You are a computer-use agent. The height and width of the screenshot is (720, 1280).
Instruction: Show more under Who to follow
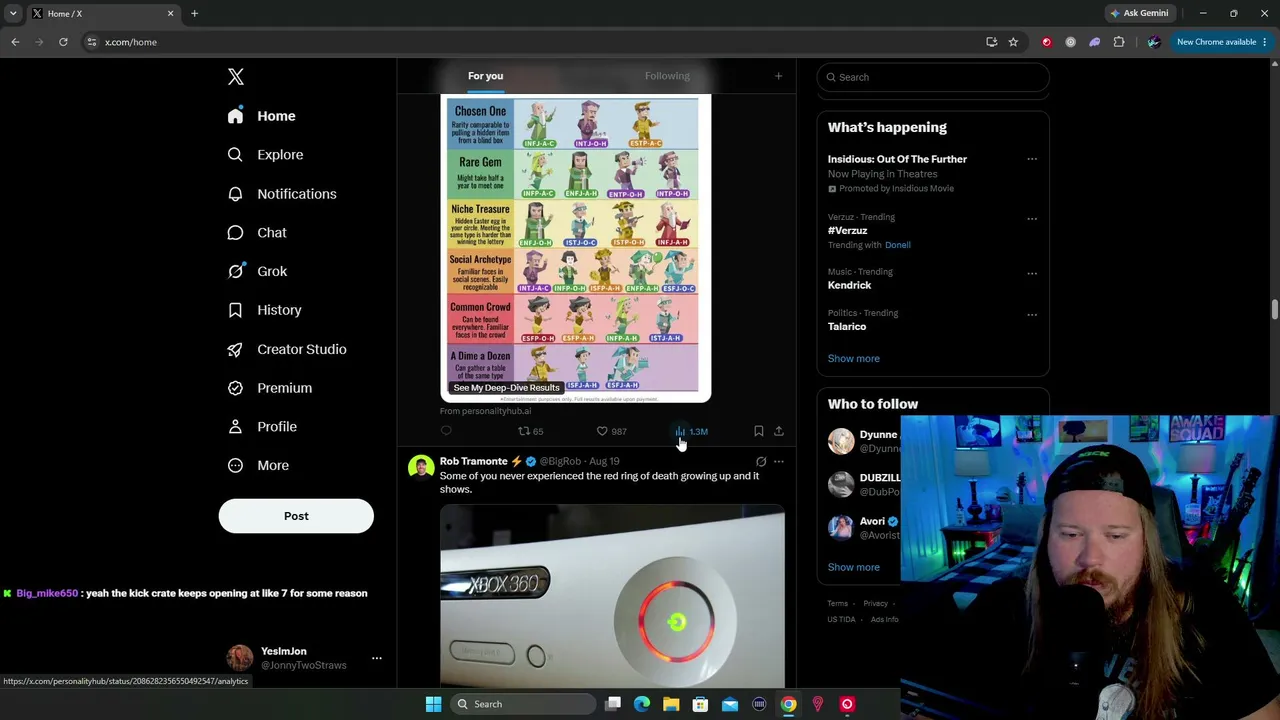coord(853,567)
